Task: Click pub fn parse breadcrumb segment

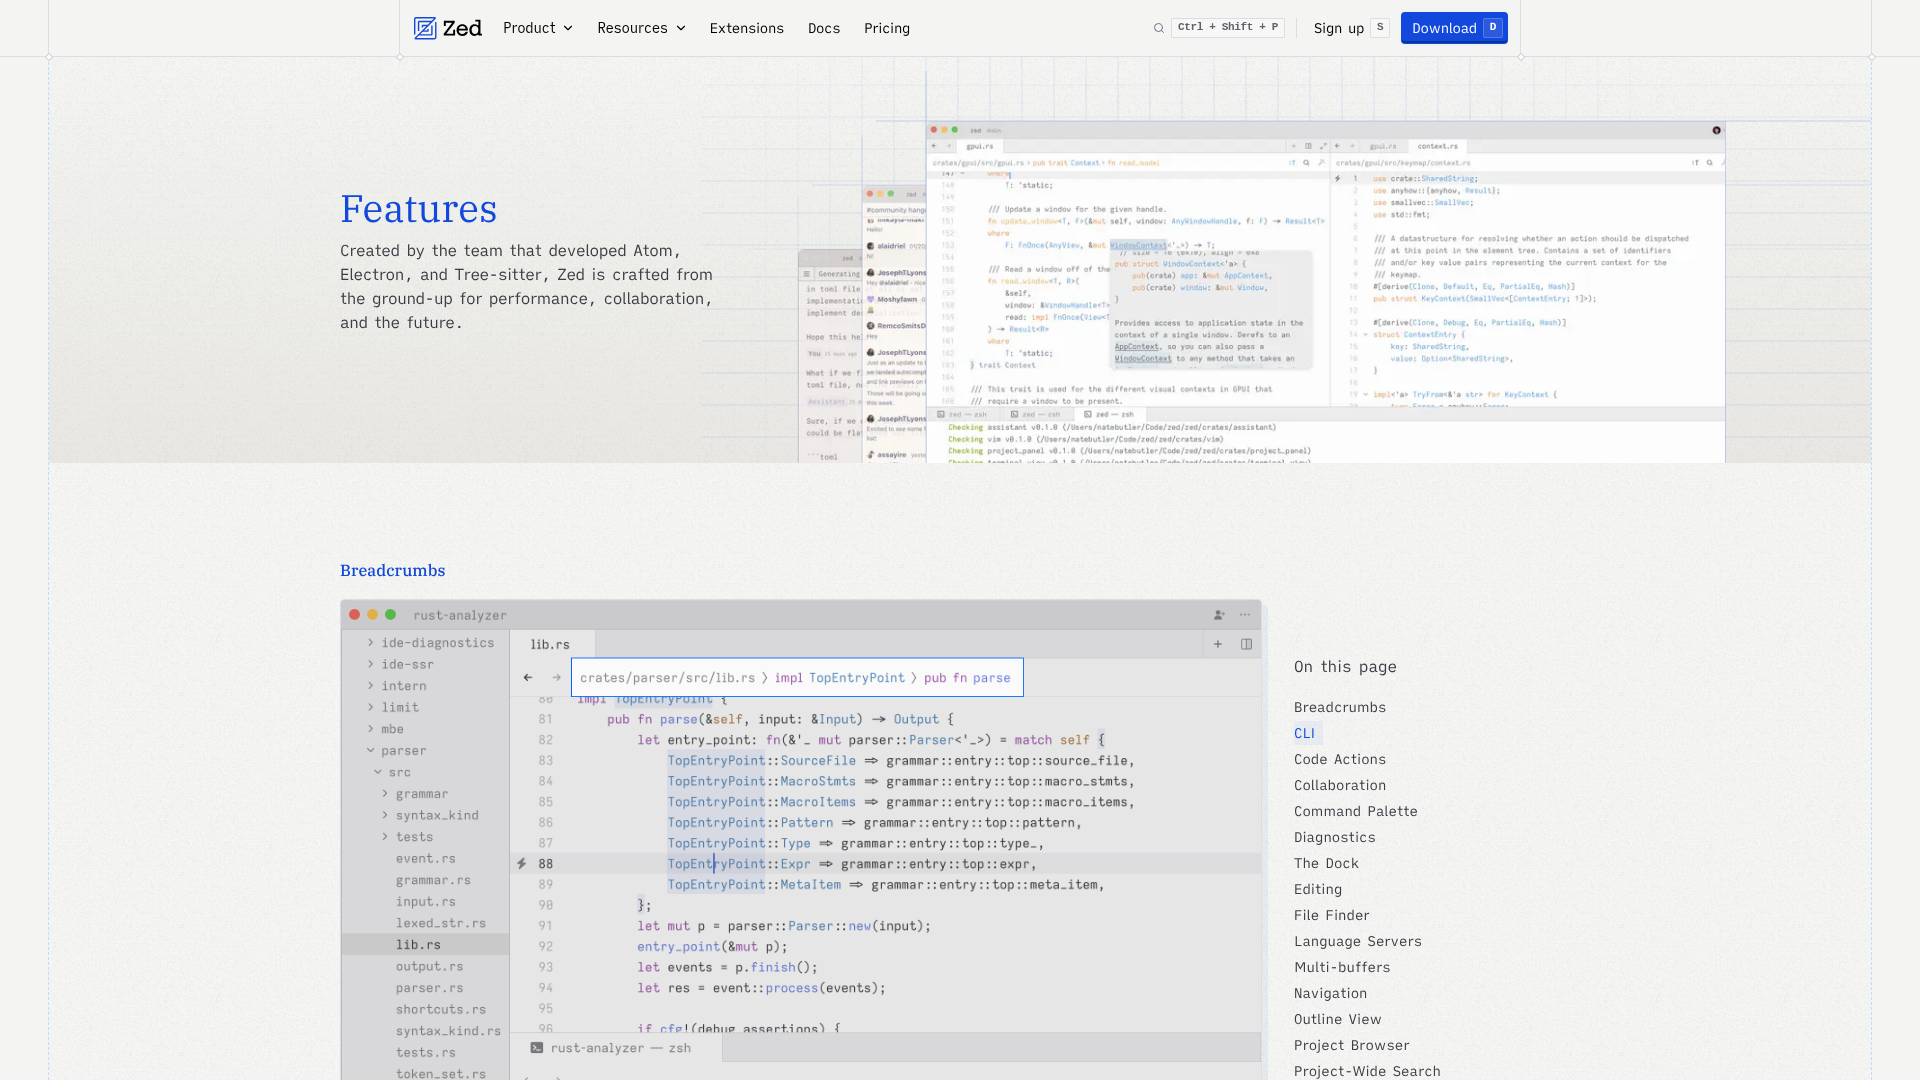Action: tap(967, 678)
